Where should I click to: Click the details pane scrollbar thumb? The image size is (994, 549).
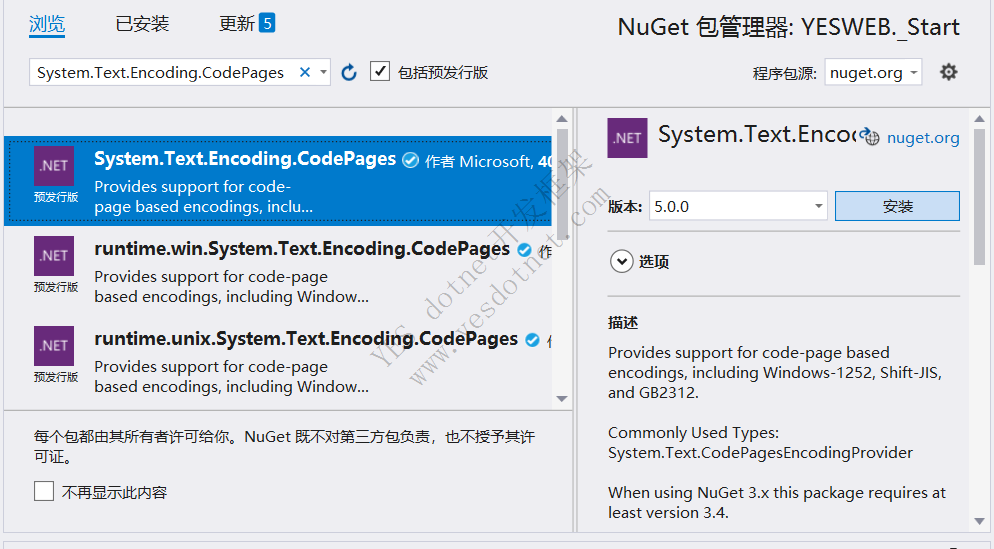click(979, 197)
